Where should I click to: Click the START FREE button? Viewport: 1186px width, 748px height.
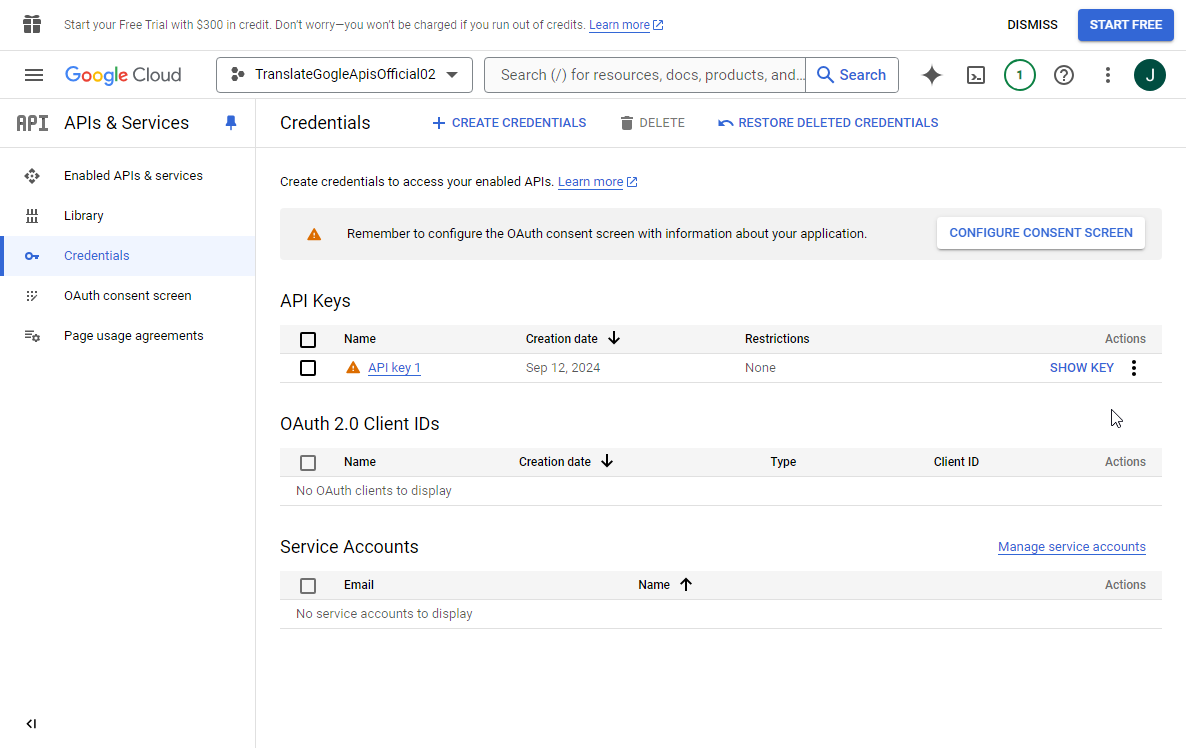(x=1125, y=25)
